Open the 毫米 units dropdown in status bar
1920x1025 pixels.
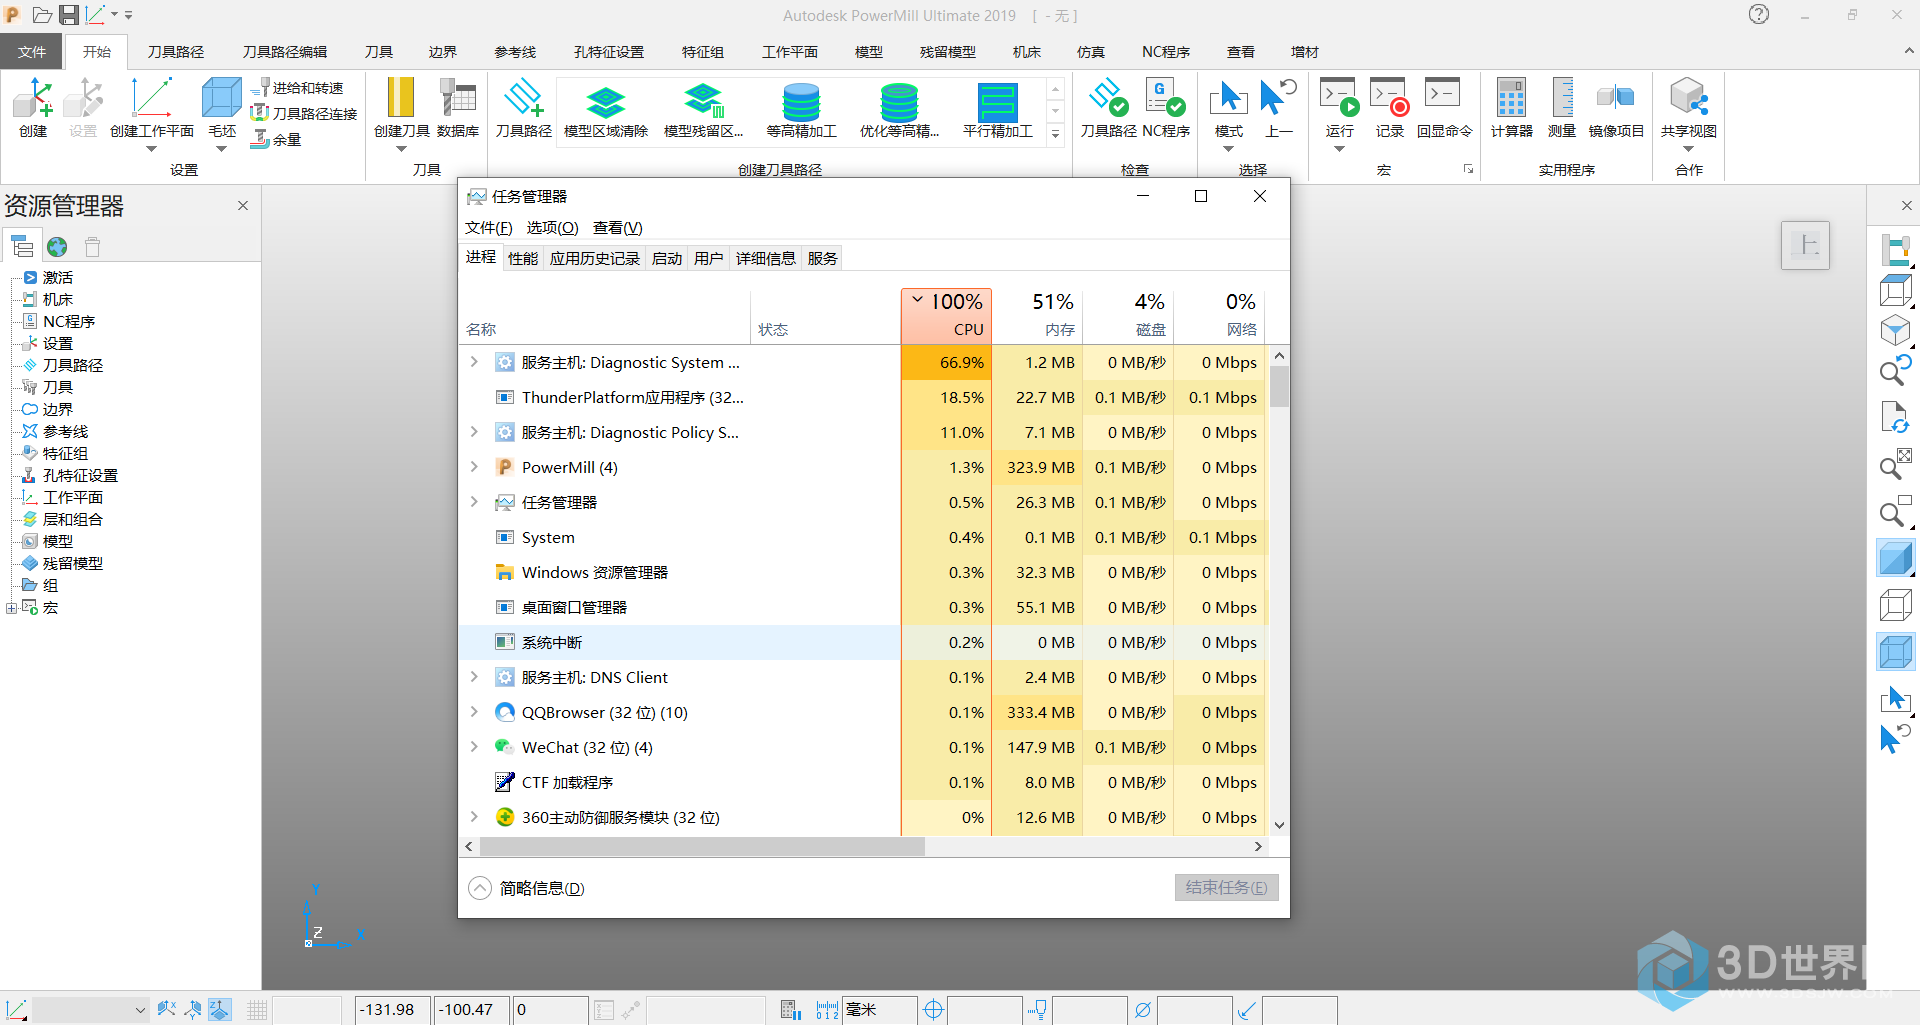[880, 1010]
